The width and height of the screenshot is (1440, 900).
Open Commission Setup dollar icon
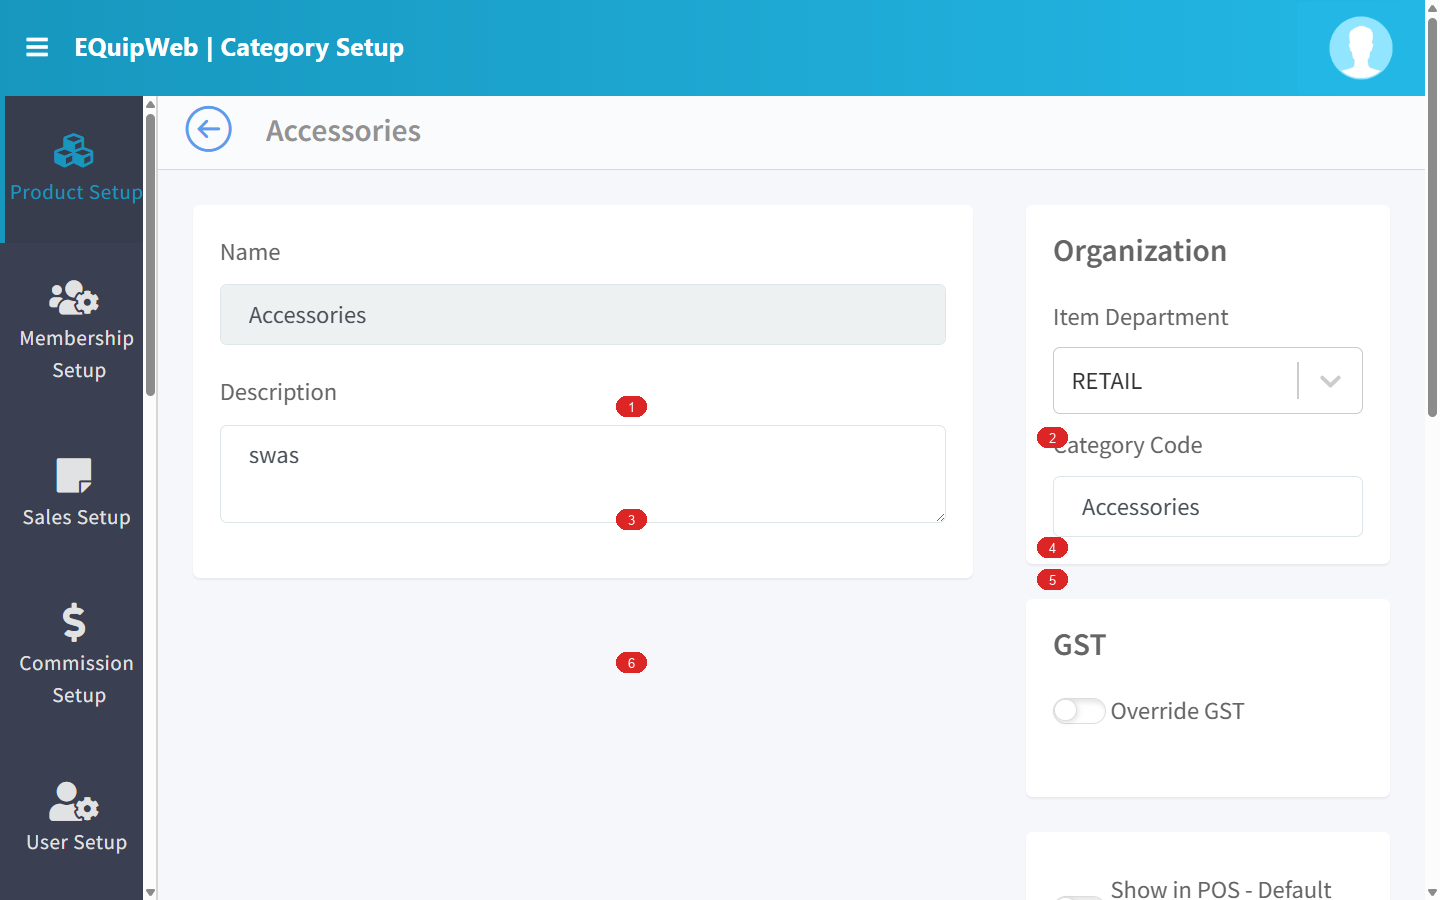click(x=73, y=622)
